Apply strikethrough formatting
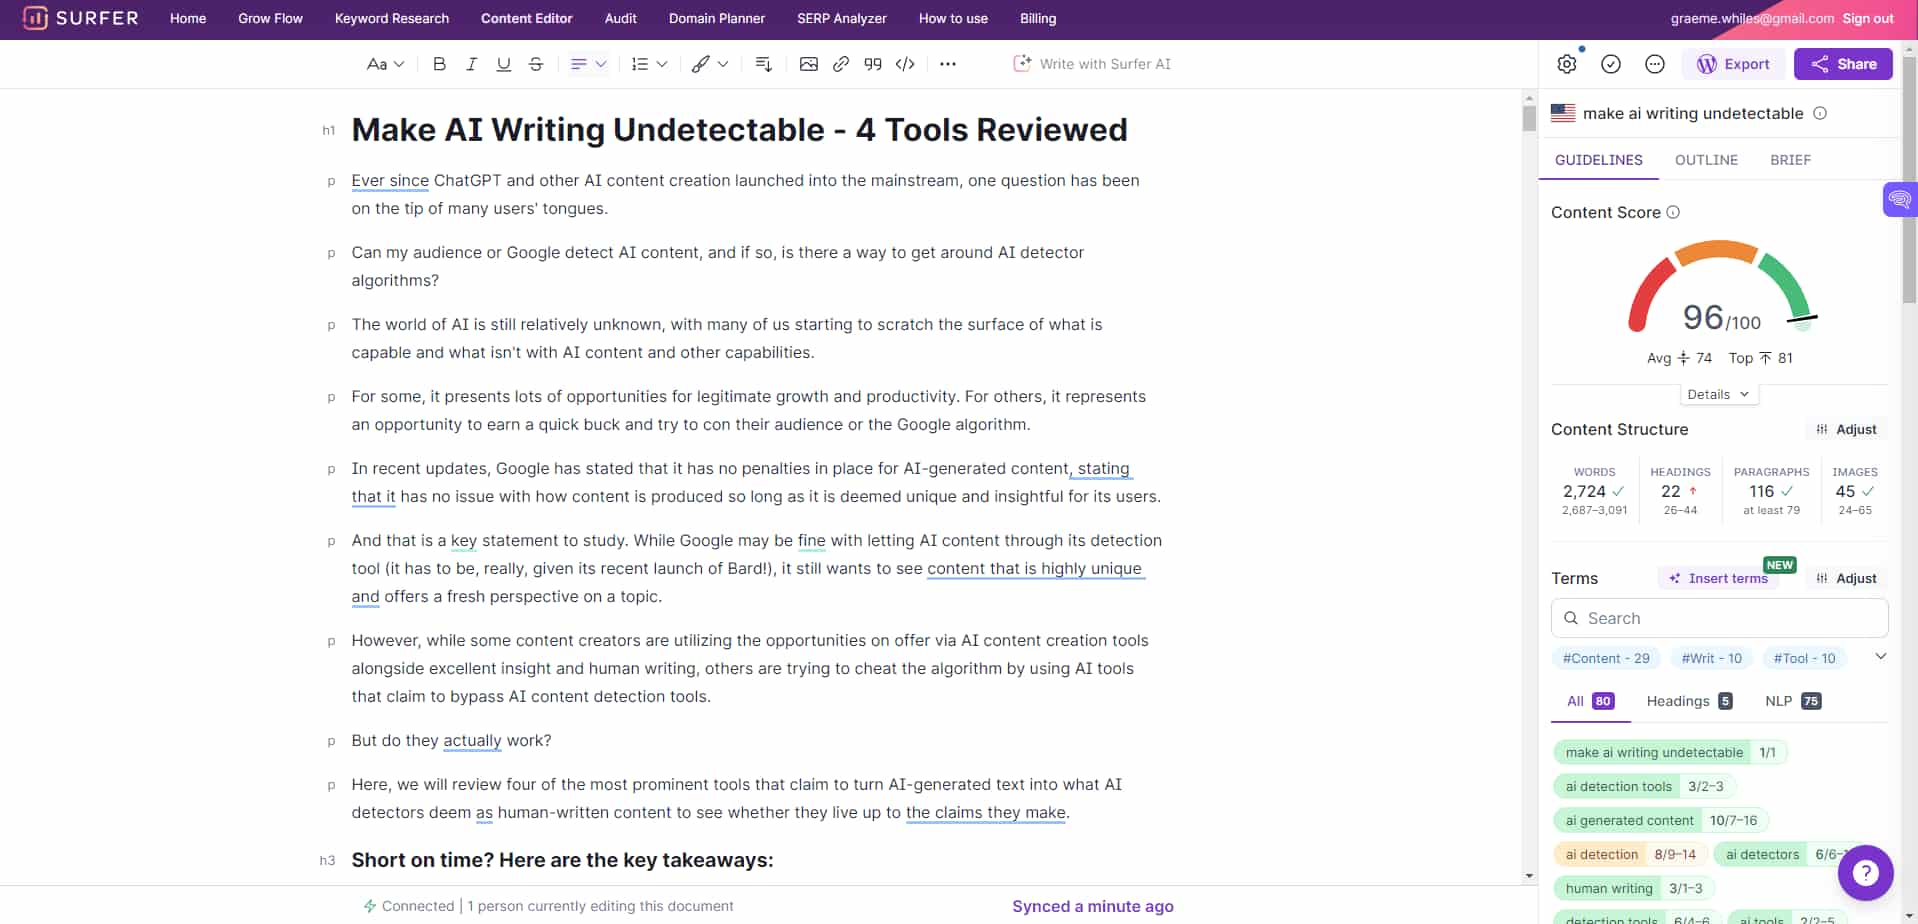Image resolution: width=1918 pixels, height=924 pixels. [x=536, y=63]
